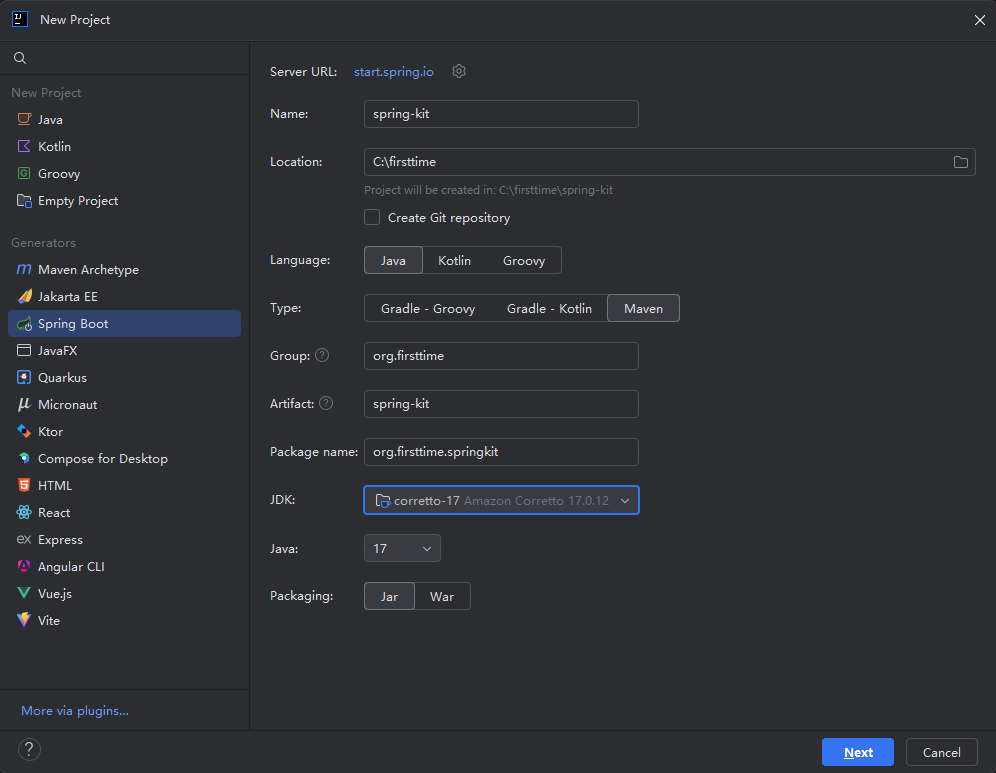Viewport: 996px width, 773px height.
Task: Click the JavaFX window icon
Action: click(24, 351)
